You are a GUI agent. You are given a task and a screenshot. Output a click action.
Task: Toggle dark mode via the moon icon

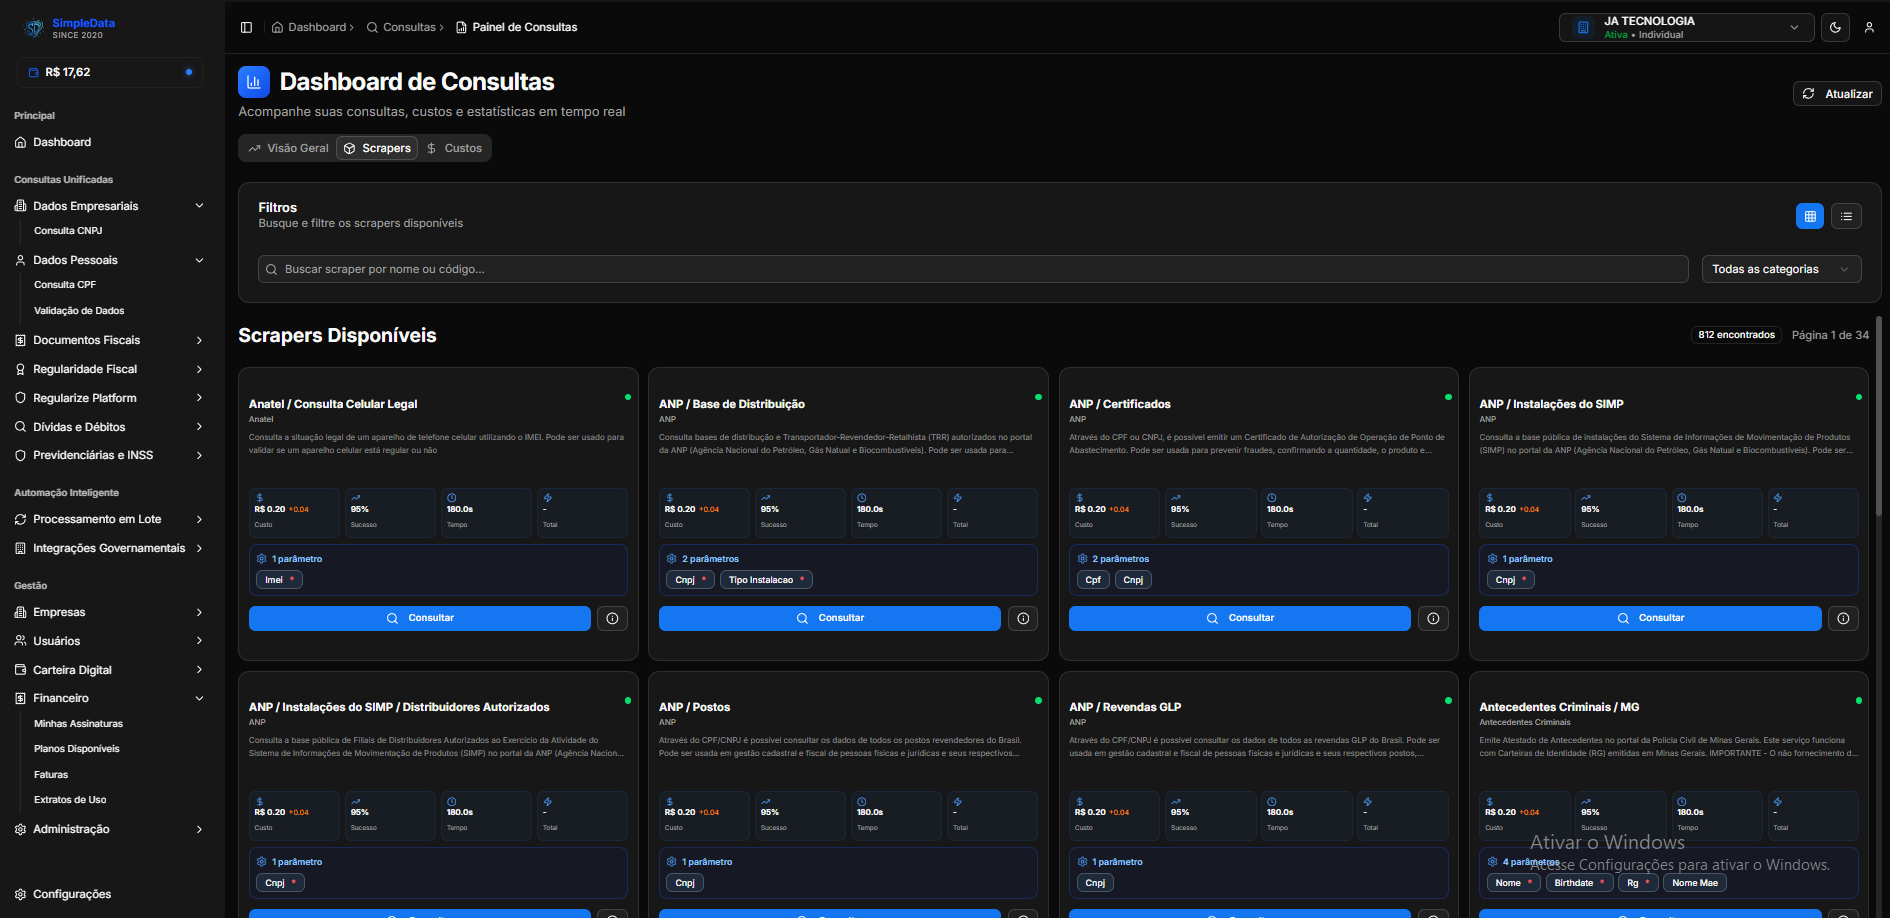(x=1835, y=27)
